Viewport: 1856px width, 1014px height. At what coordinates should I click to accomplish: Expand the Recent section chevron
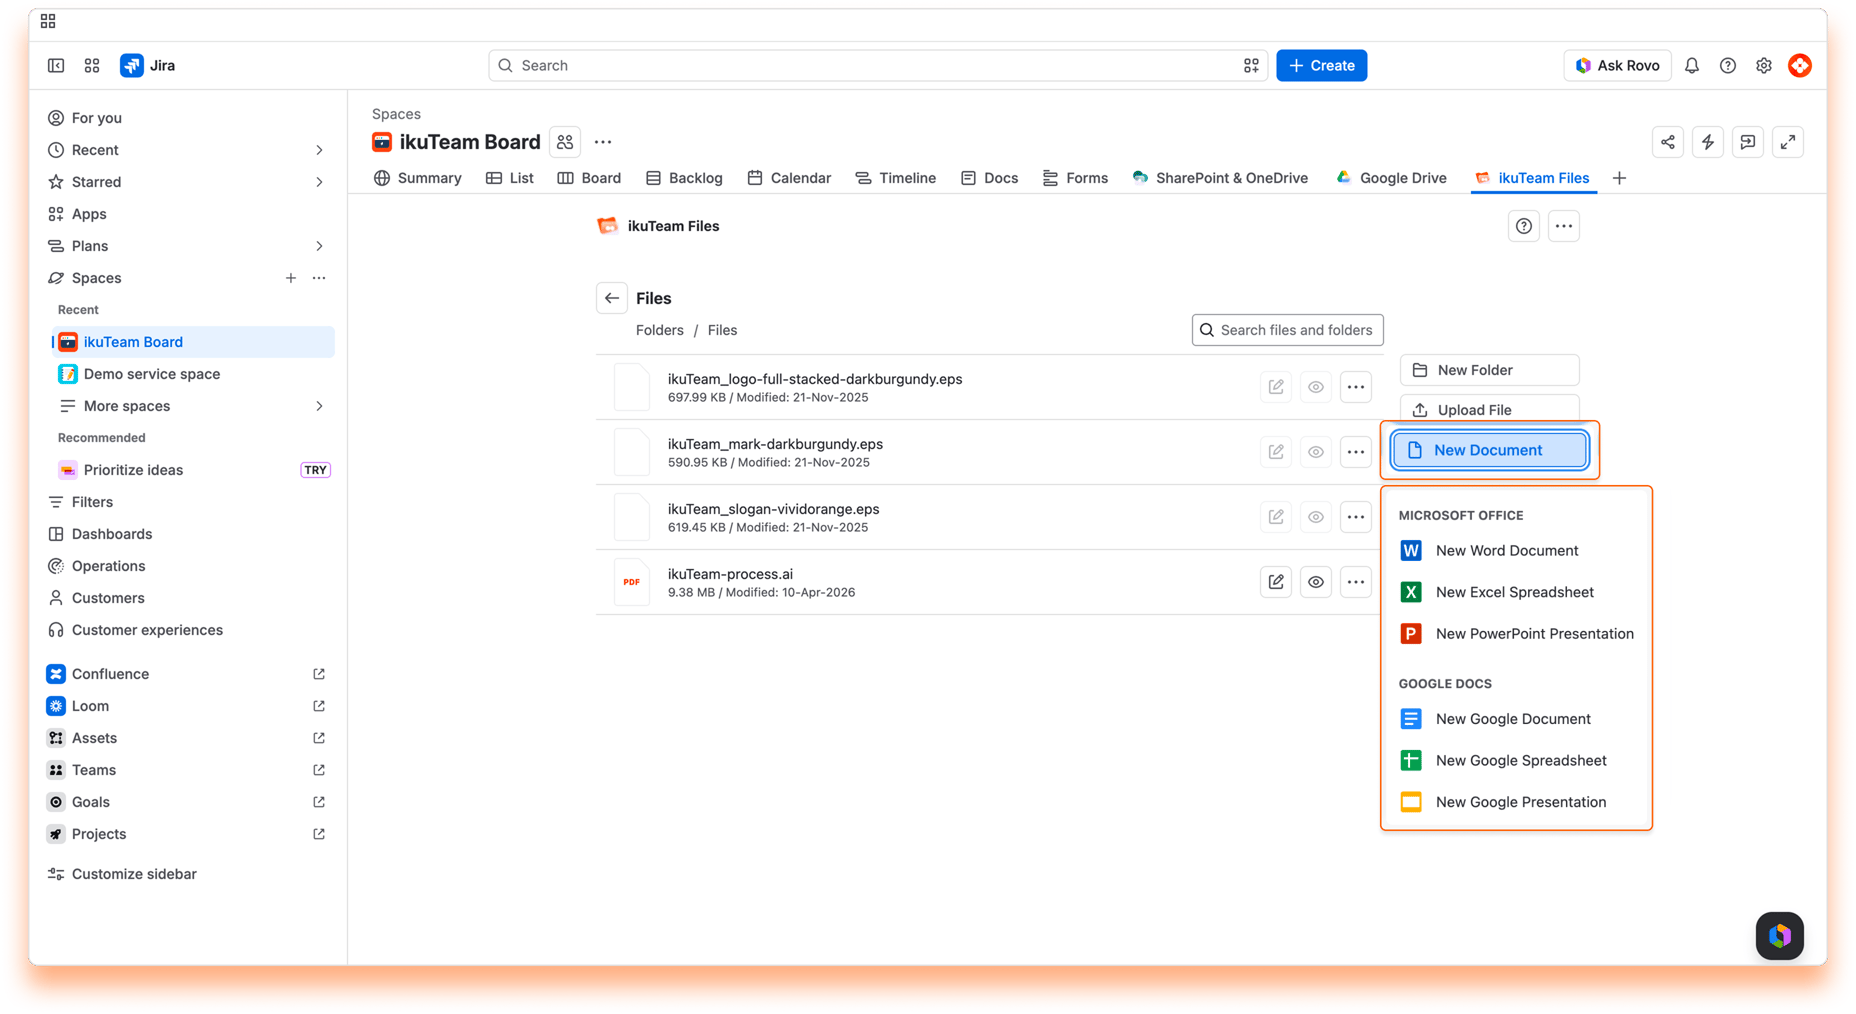(319, 150)
